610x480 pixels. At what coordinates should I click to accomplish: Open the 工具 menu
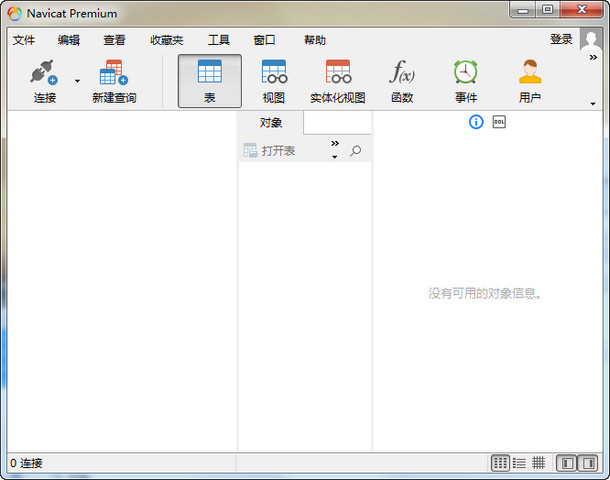coord(219,40)
